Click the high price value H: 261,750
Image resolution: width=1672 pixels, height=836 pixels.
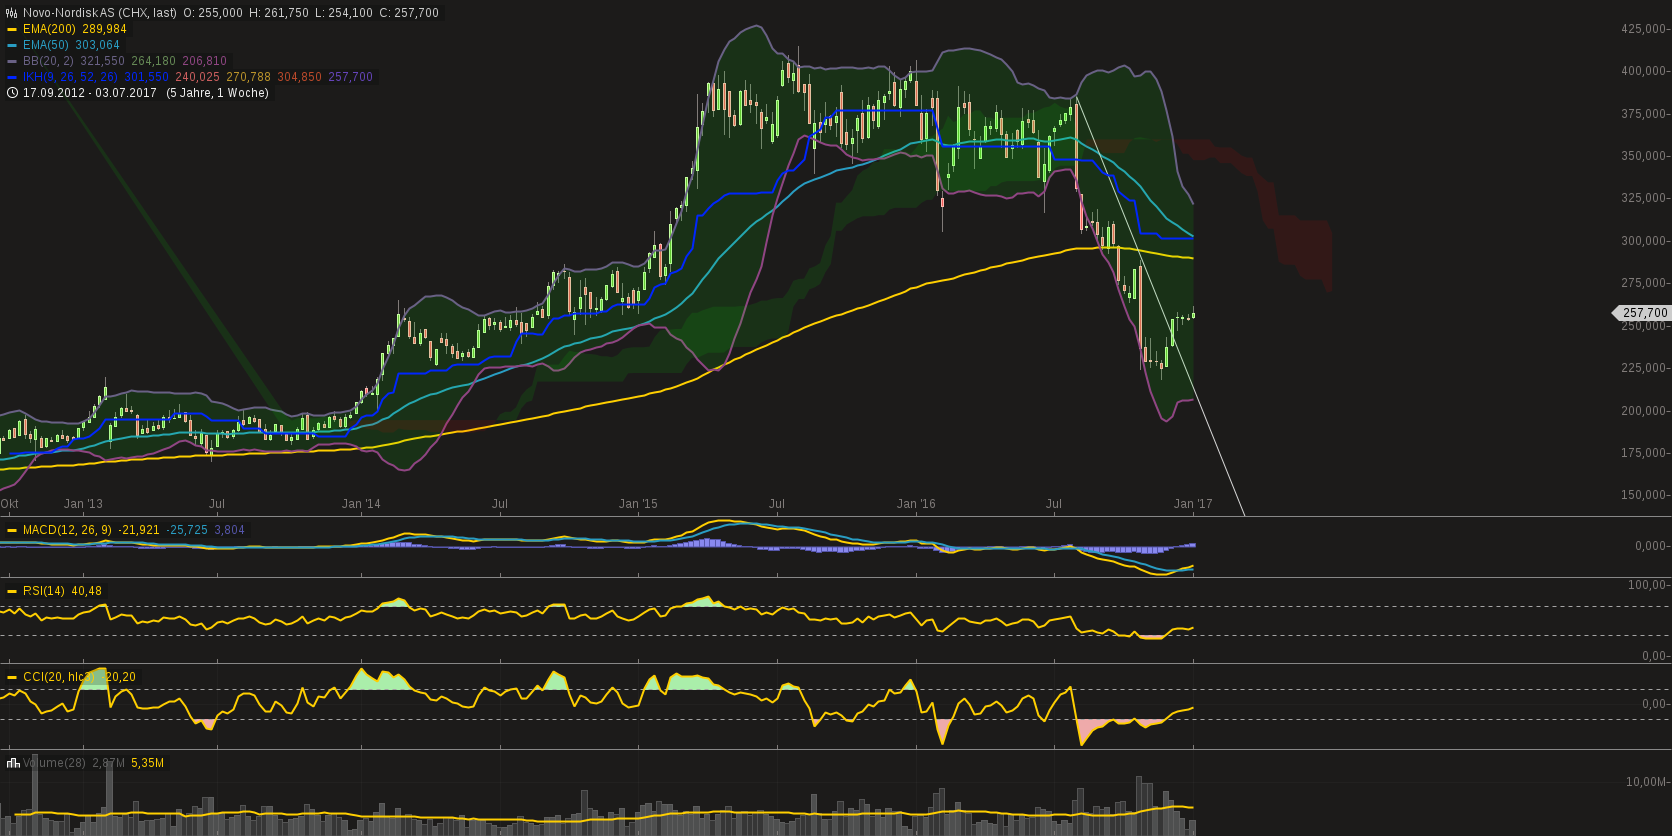[x=279, y=13]
